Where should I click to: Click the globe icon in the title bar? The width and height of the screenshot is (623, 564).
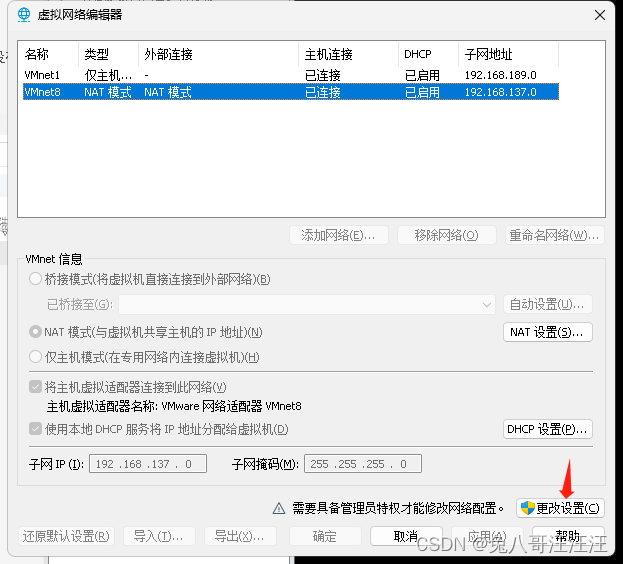pyautogui.click(x=24, y=15)
